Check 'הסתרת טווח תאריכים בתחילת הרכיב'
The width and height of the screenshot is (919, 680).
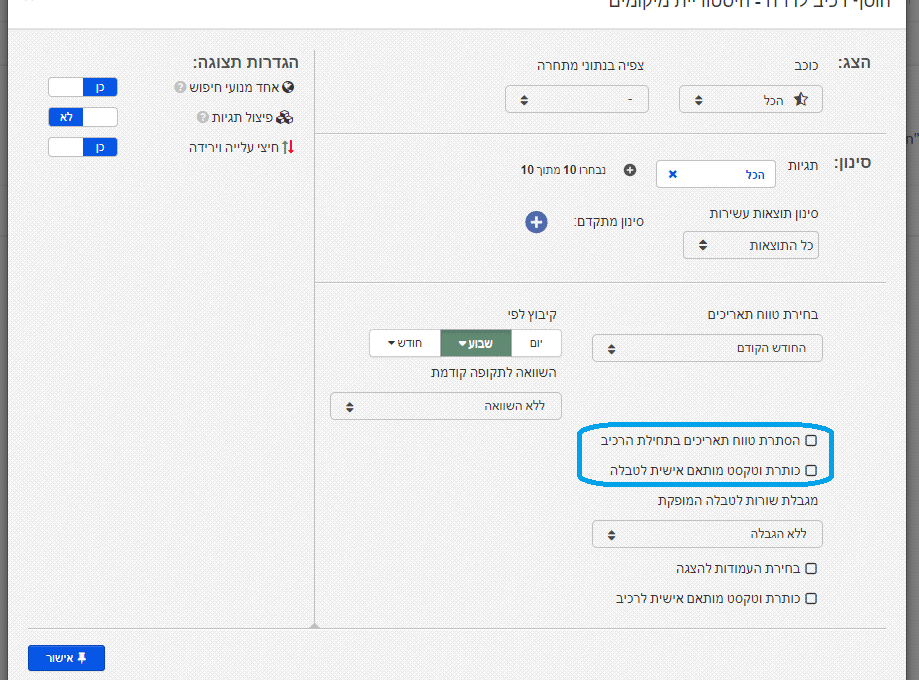pos(811,440)
